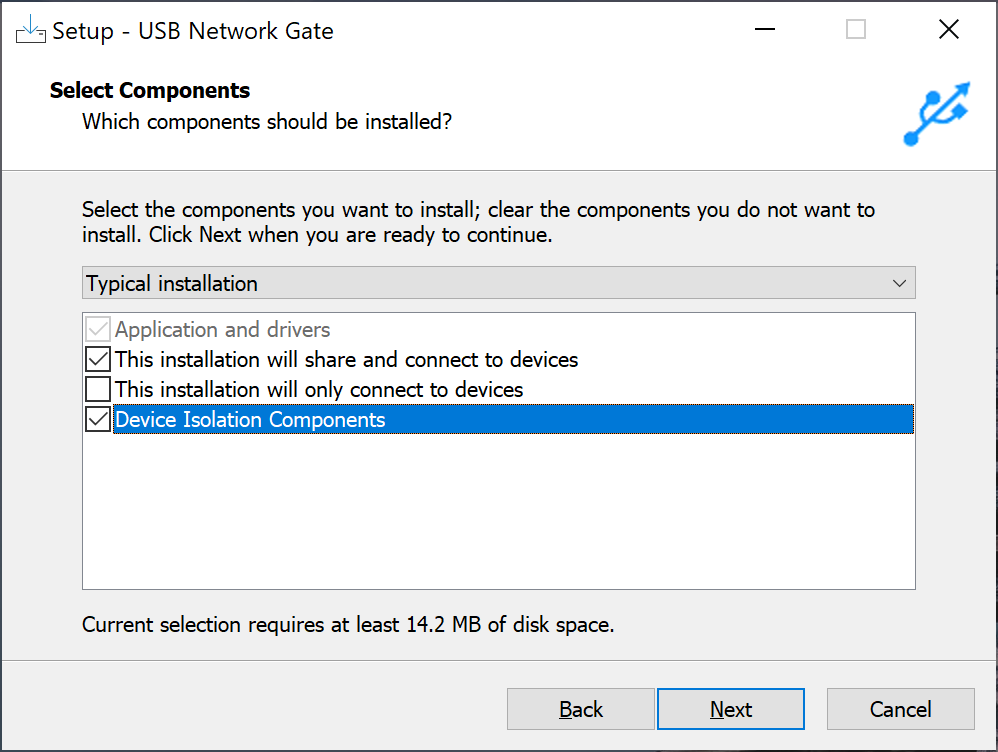Select "share and connect to devices" label
The height and width of the screenshot is (752, 998).
(346, 360)
